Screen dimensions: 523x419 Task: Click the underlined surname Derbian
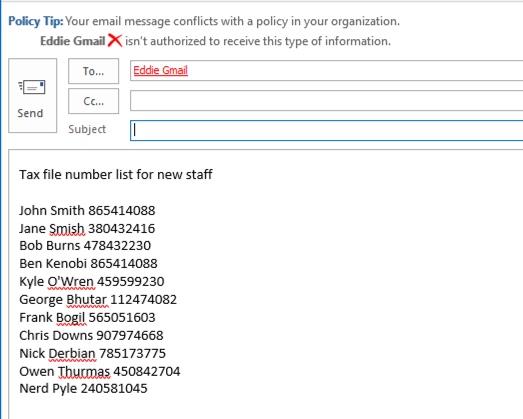point(72,354)
